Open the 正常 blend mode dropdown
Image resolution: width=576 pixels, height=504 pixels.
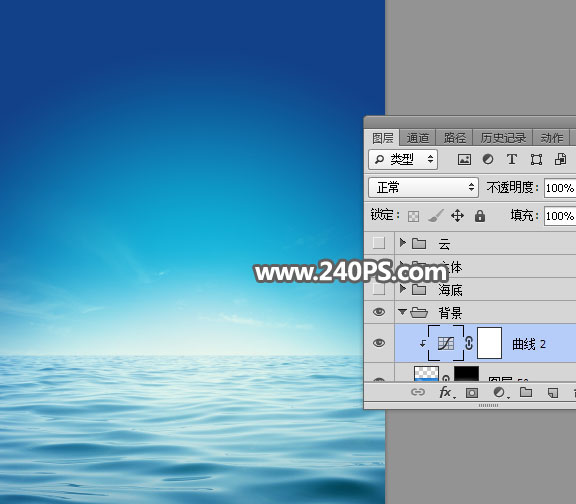423,187
